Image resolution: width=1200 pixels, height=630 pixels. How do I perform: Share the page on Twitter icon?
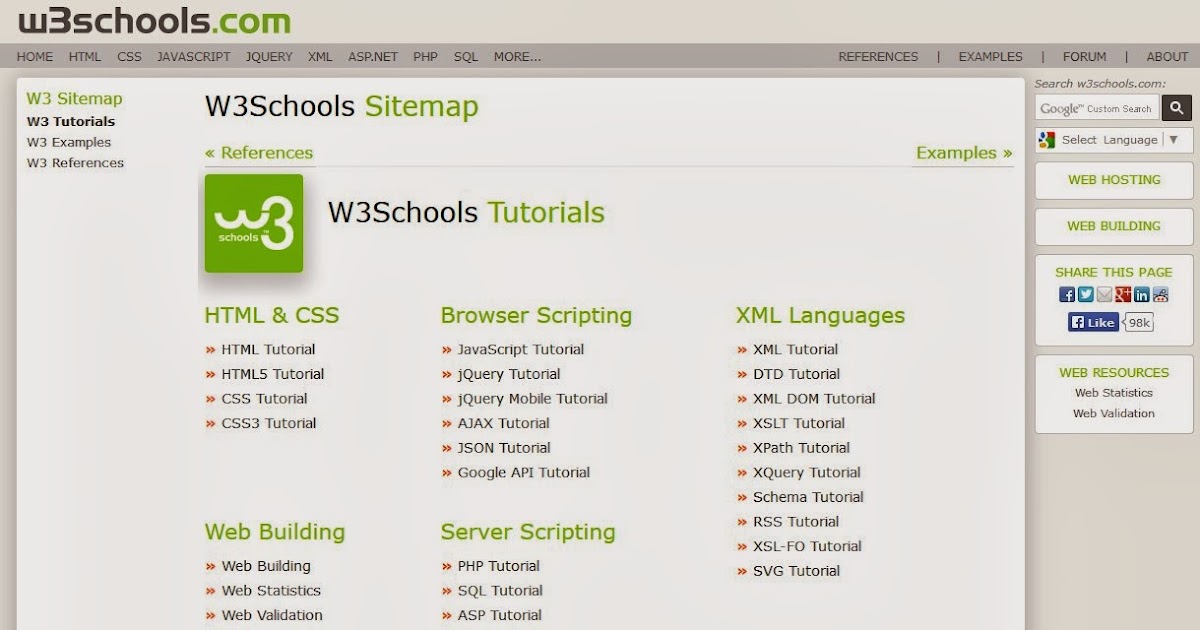(x=1086, y=294)
